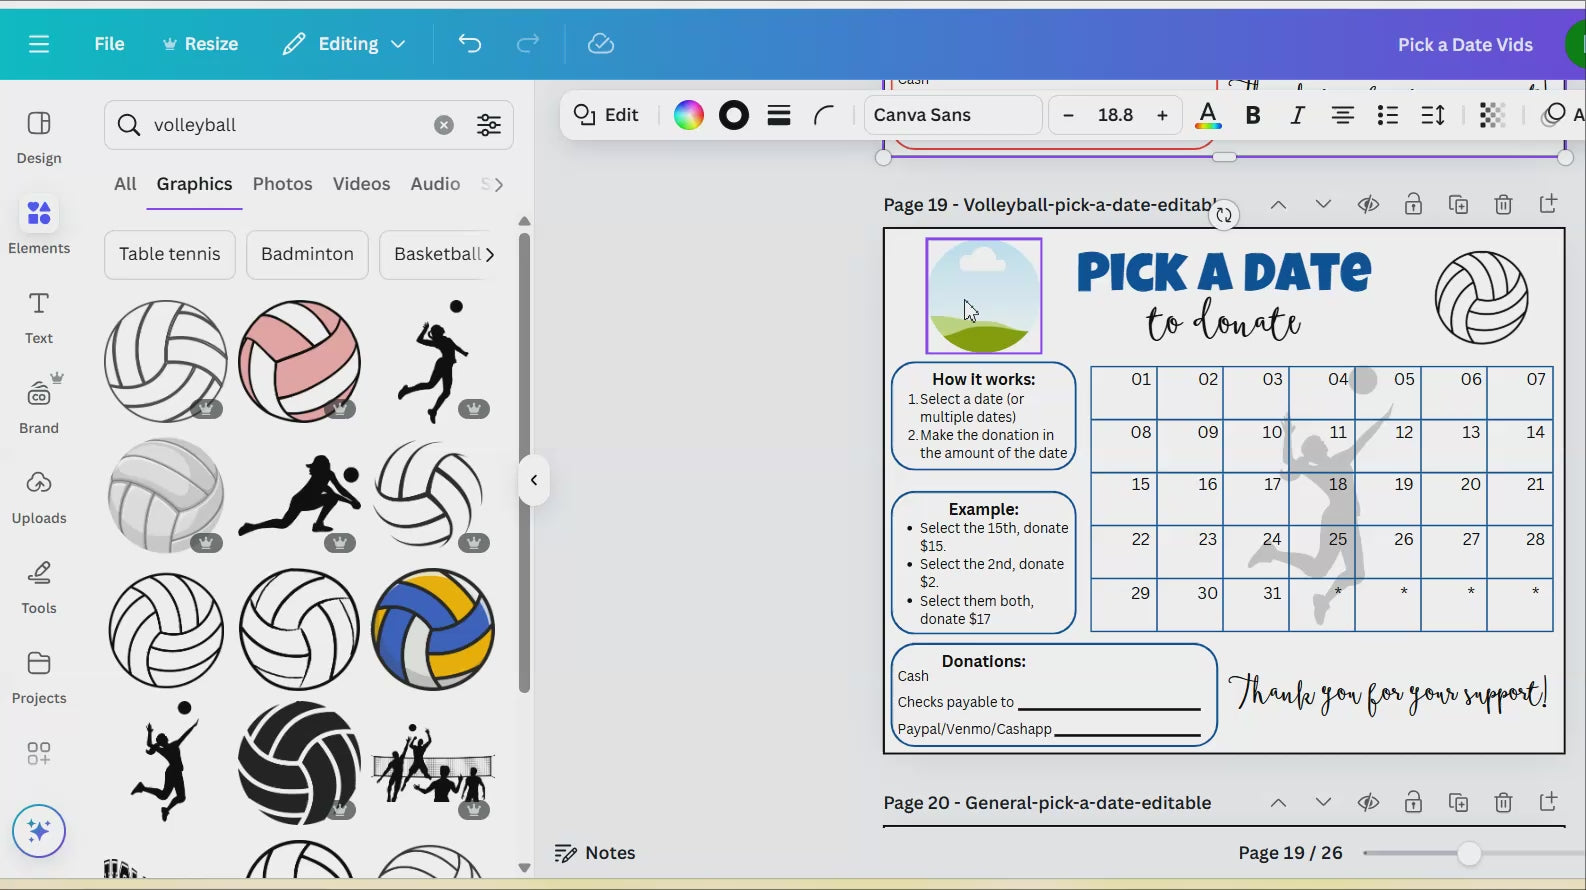
Task: Lock Page 19 with padlock icon
Action: (1413, 205)
